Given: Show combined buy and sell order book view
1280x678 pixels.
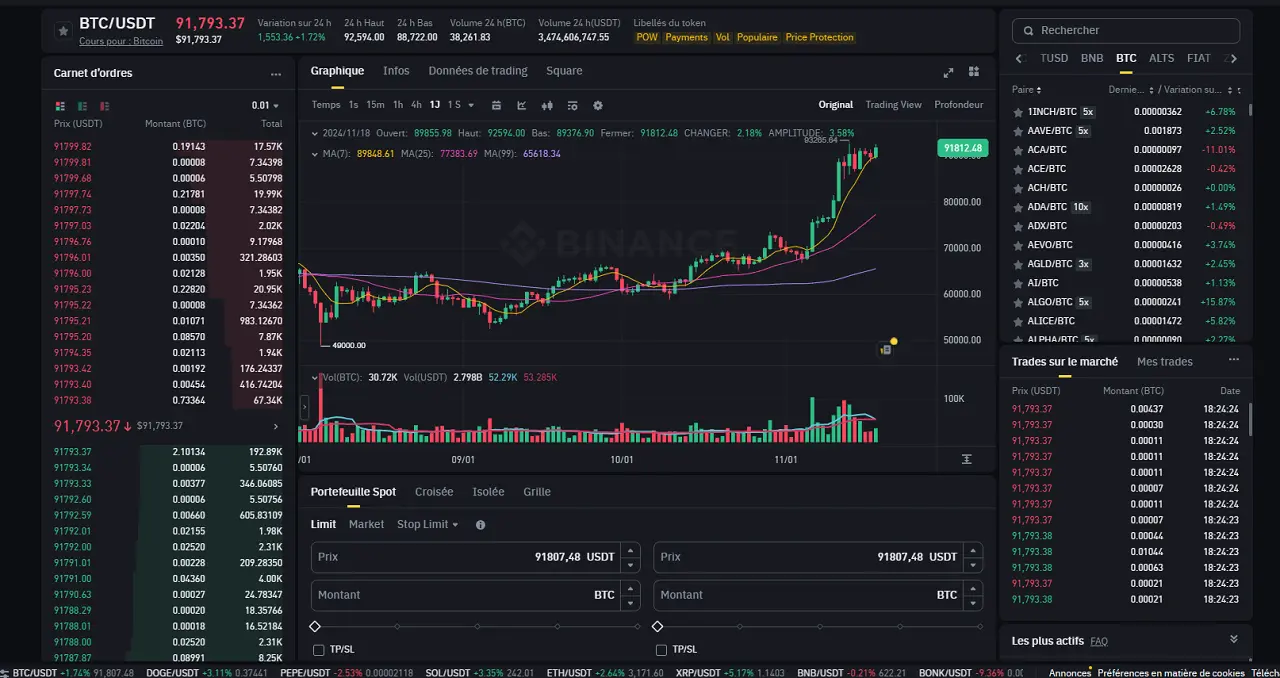Looking at the screenshot, I should [60, 106].
